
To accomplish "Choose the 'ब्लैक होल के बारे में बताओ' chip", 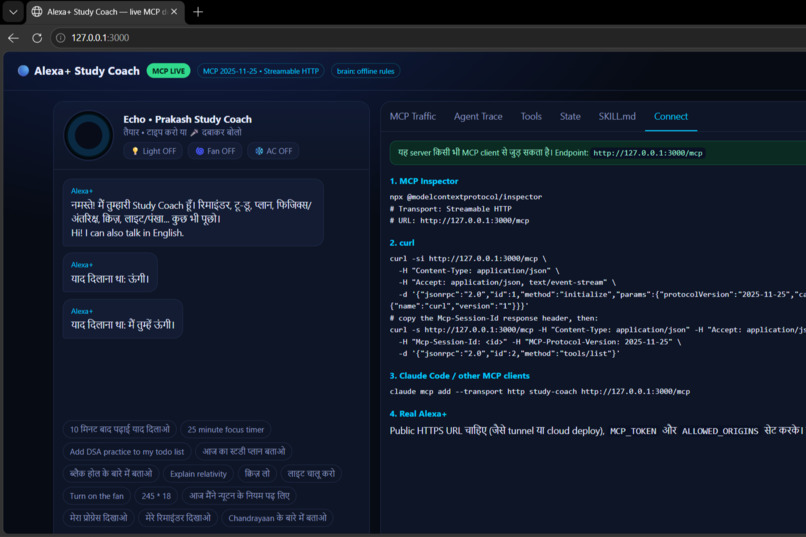I will pos(111,474).
